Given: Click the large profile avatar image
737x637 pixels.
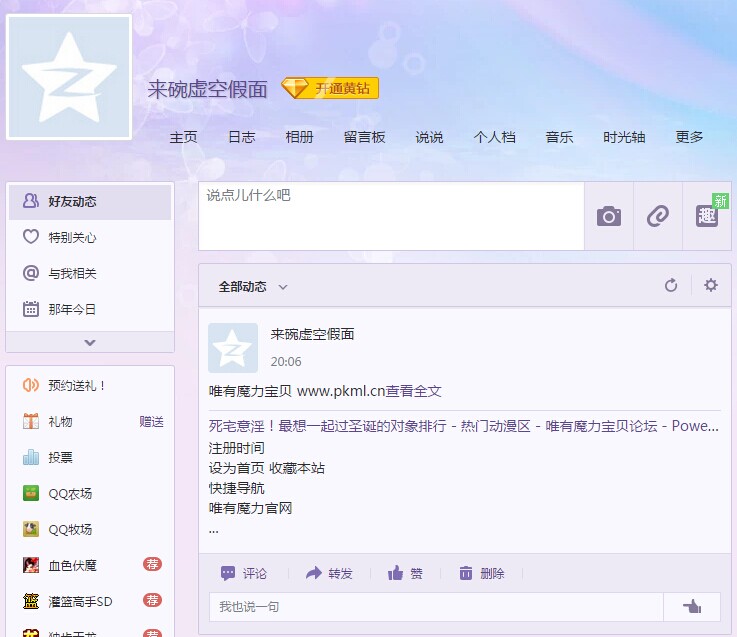Looking at the screenshot, I should point(69,77).
